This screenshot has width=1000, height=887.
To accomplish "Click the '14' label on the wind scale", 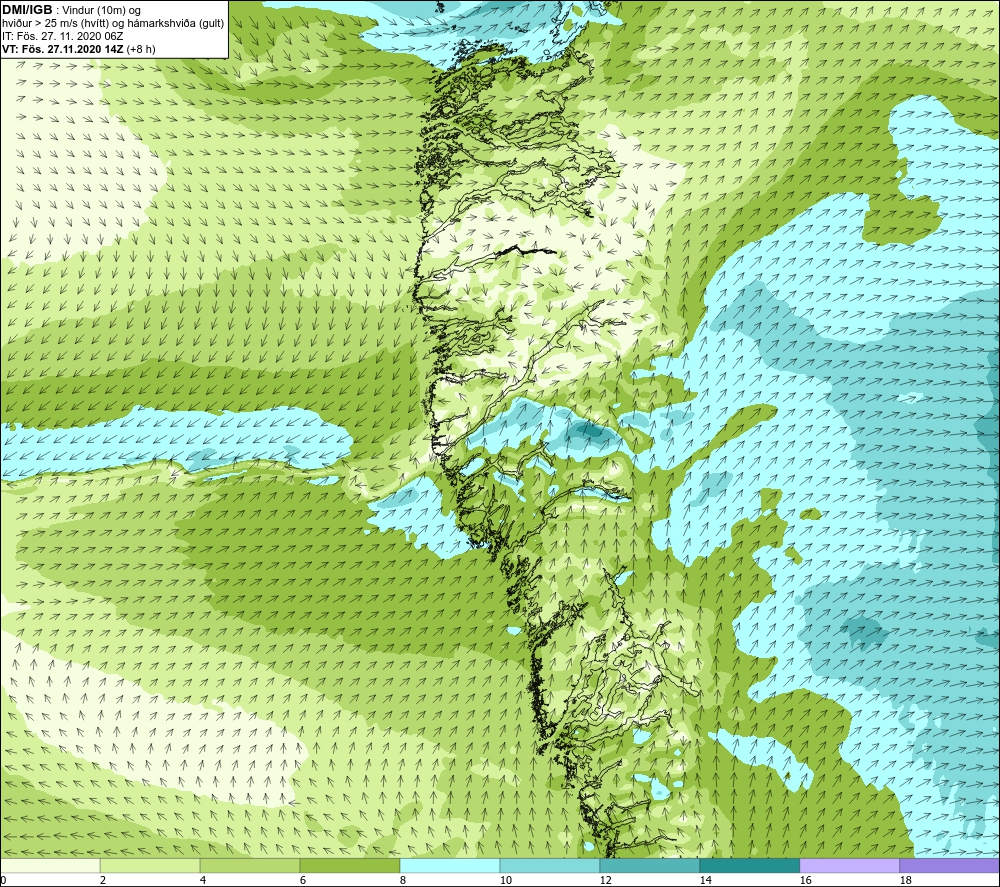I will pos(705,881).
